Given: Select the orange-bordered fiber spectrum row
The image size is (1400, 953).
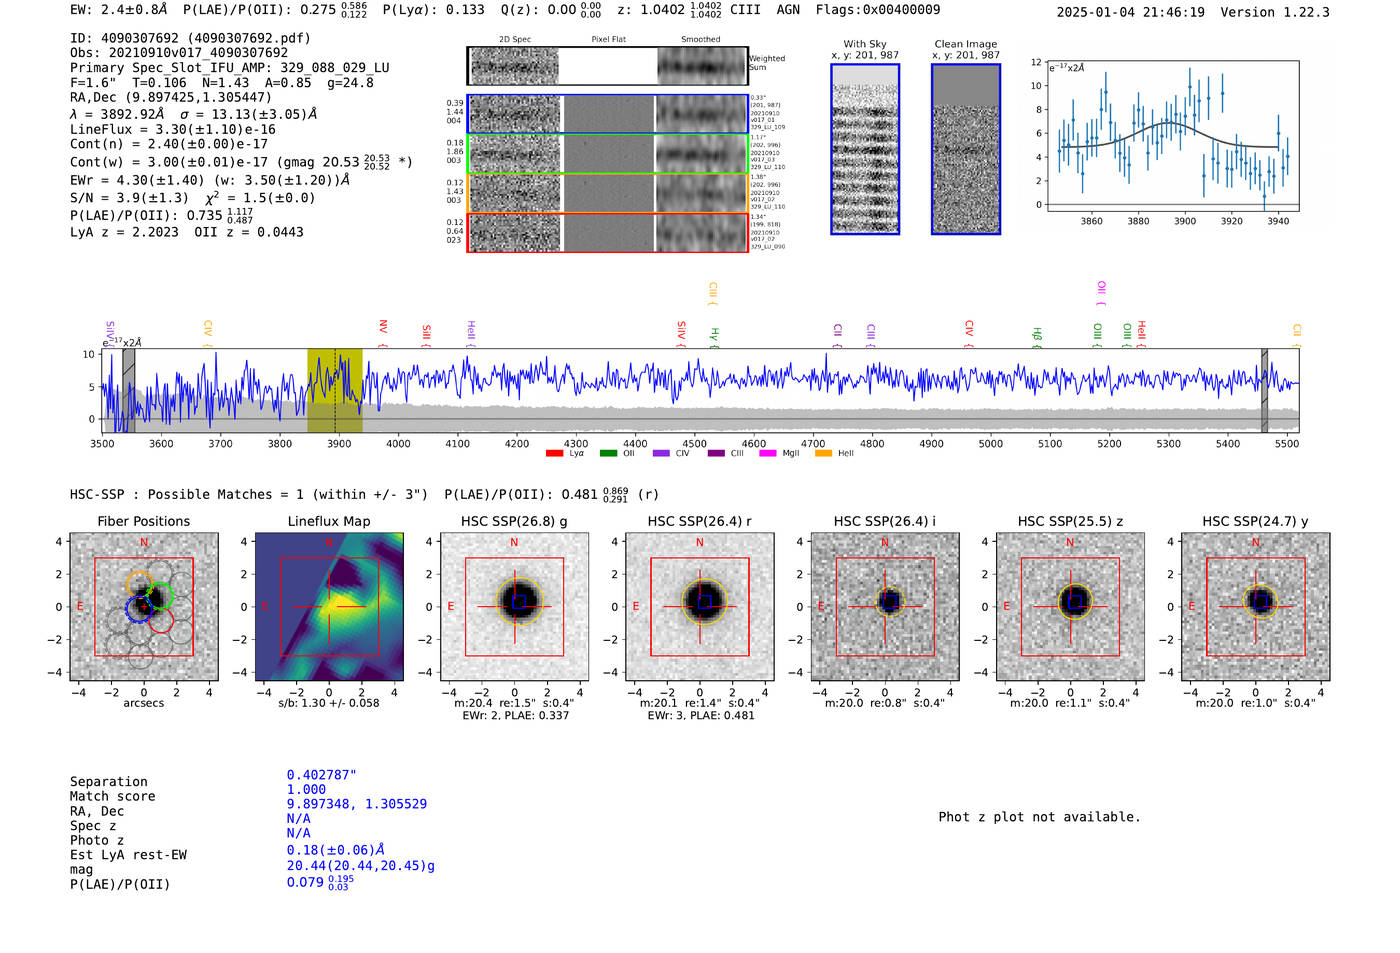Looking at the screenshot, I should pyautogui.click(x=607, y=193).
